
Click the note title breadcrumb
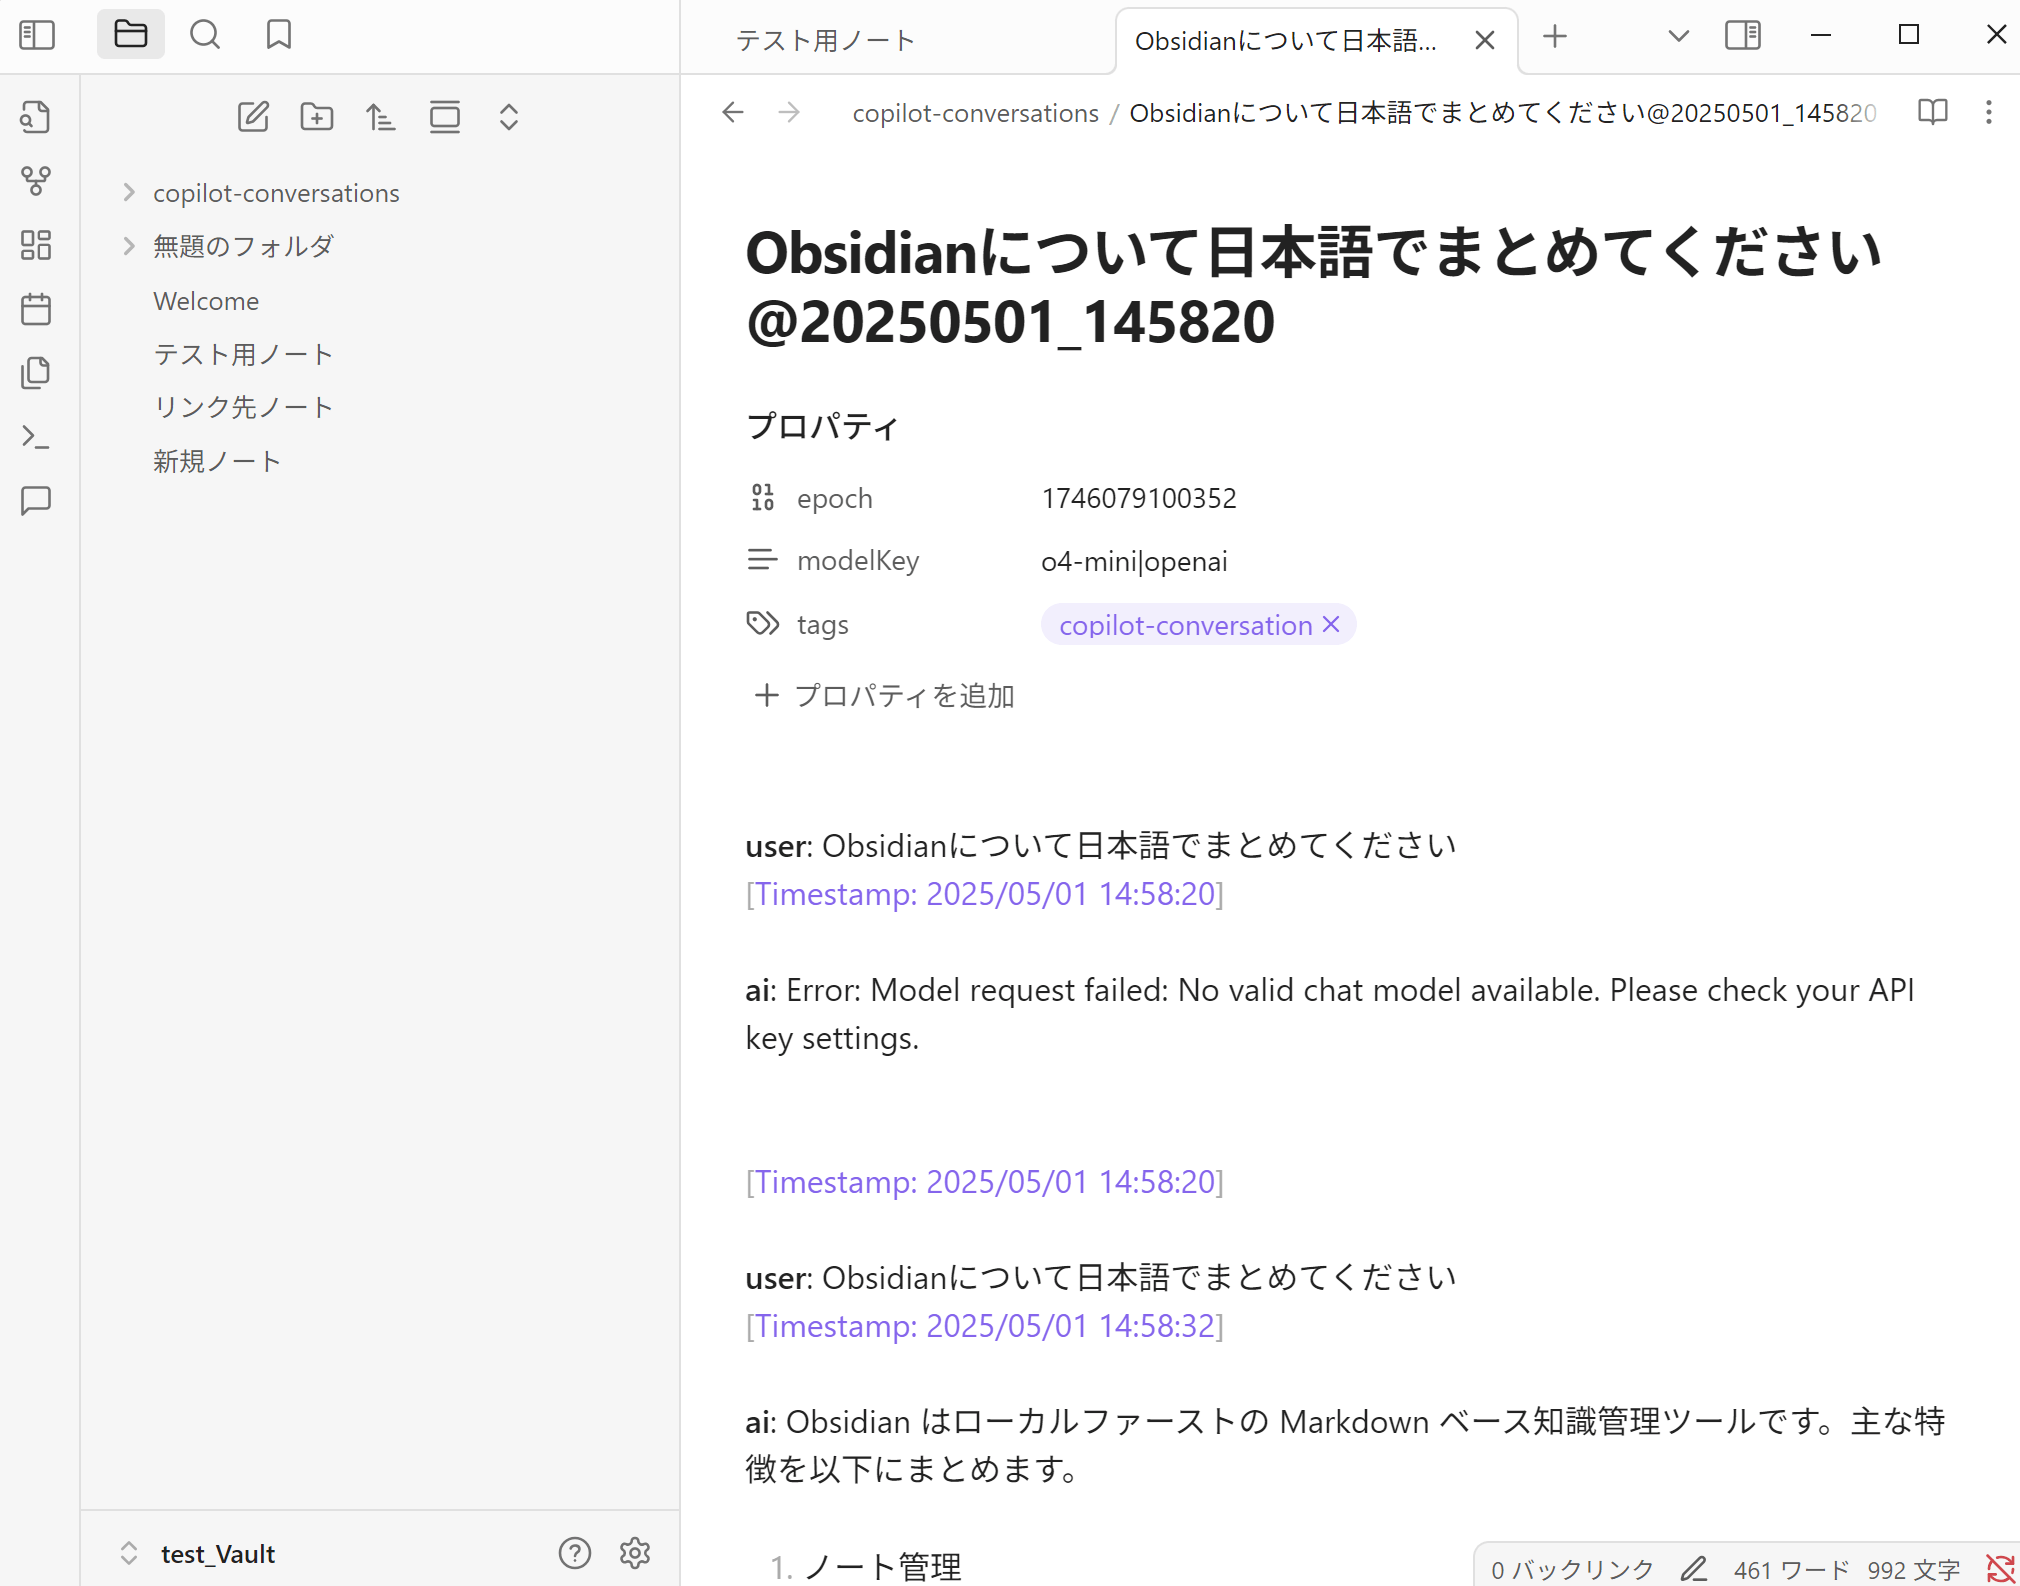tap(1502, 113)
